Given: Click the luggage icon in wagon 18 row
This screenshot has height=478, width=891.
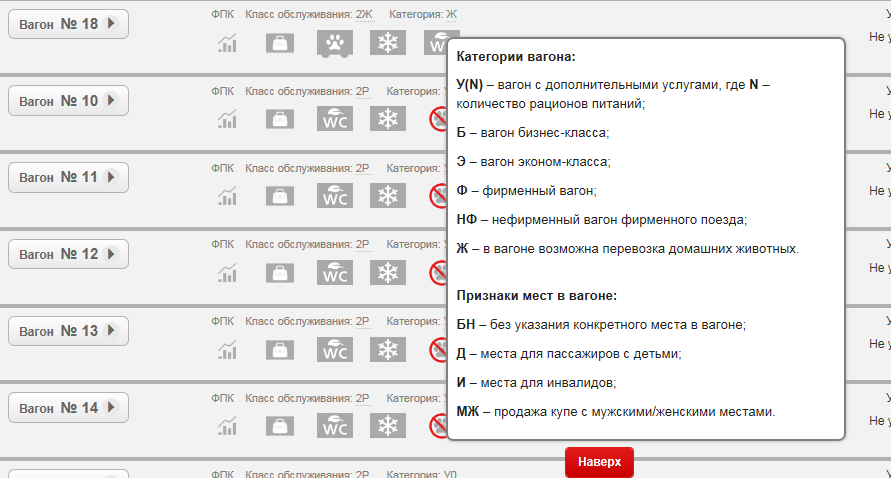Looking at the screenshot, I should pos(280,43).
